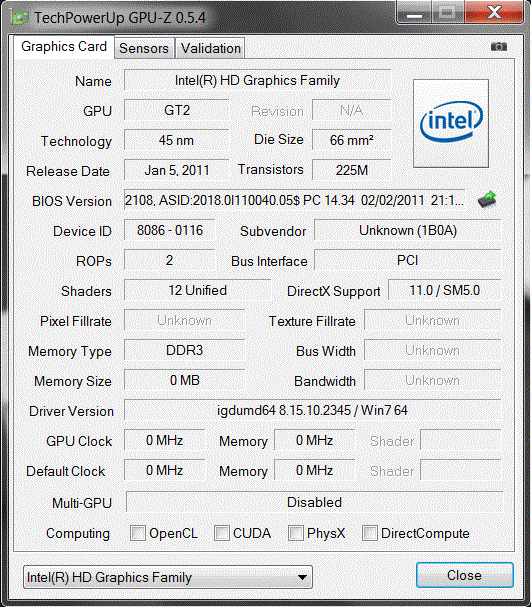Click the Bus Width Unknown field

coord(432,350)
